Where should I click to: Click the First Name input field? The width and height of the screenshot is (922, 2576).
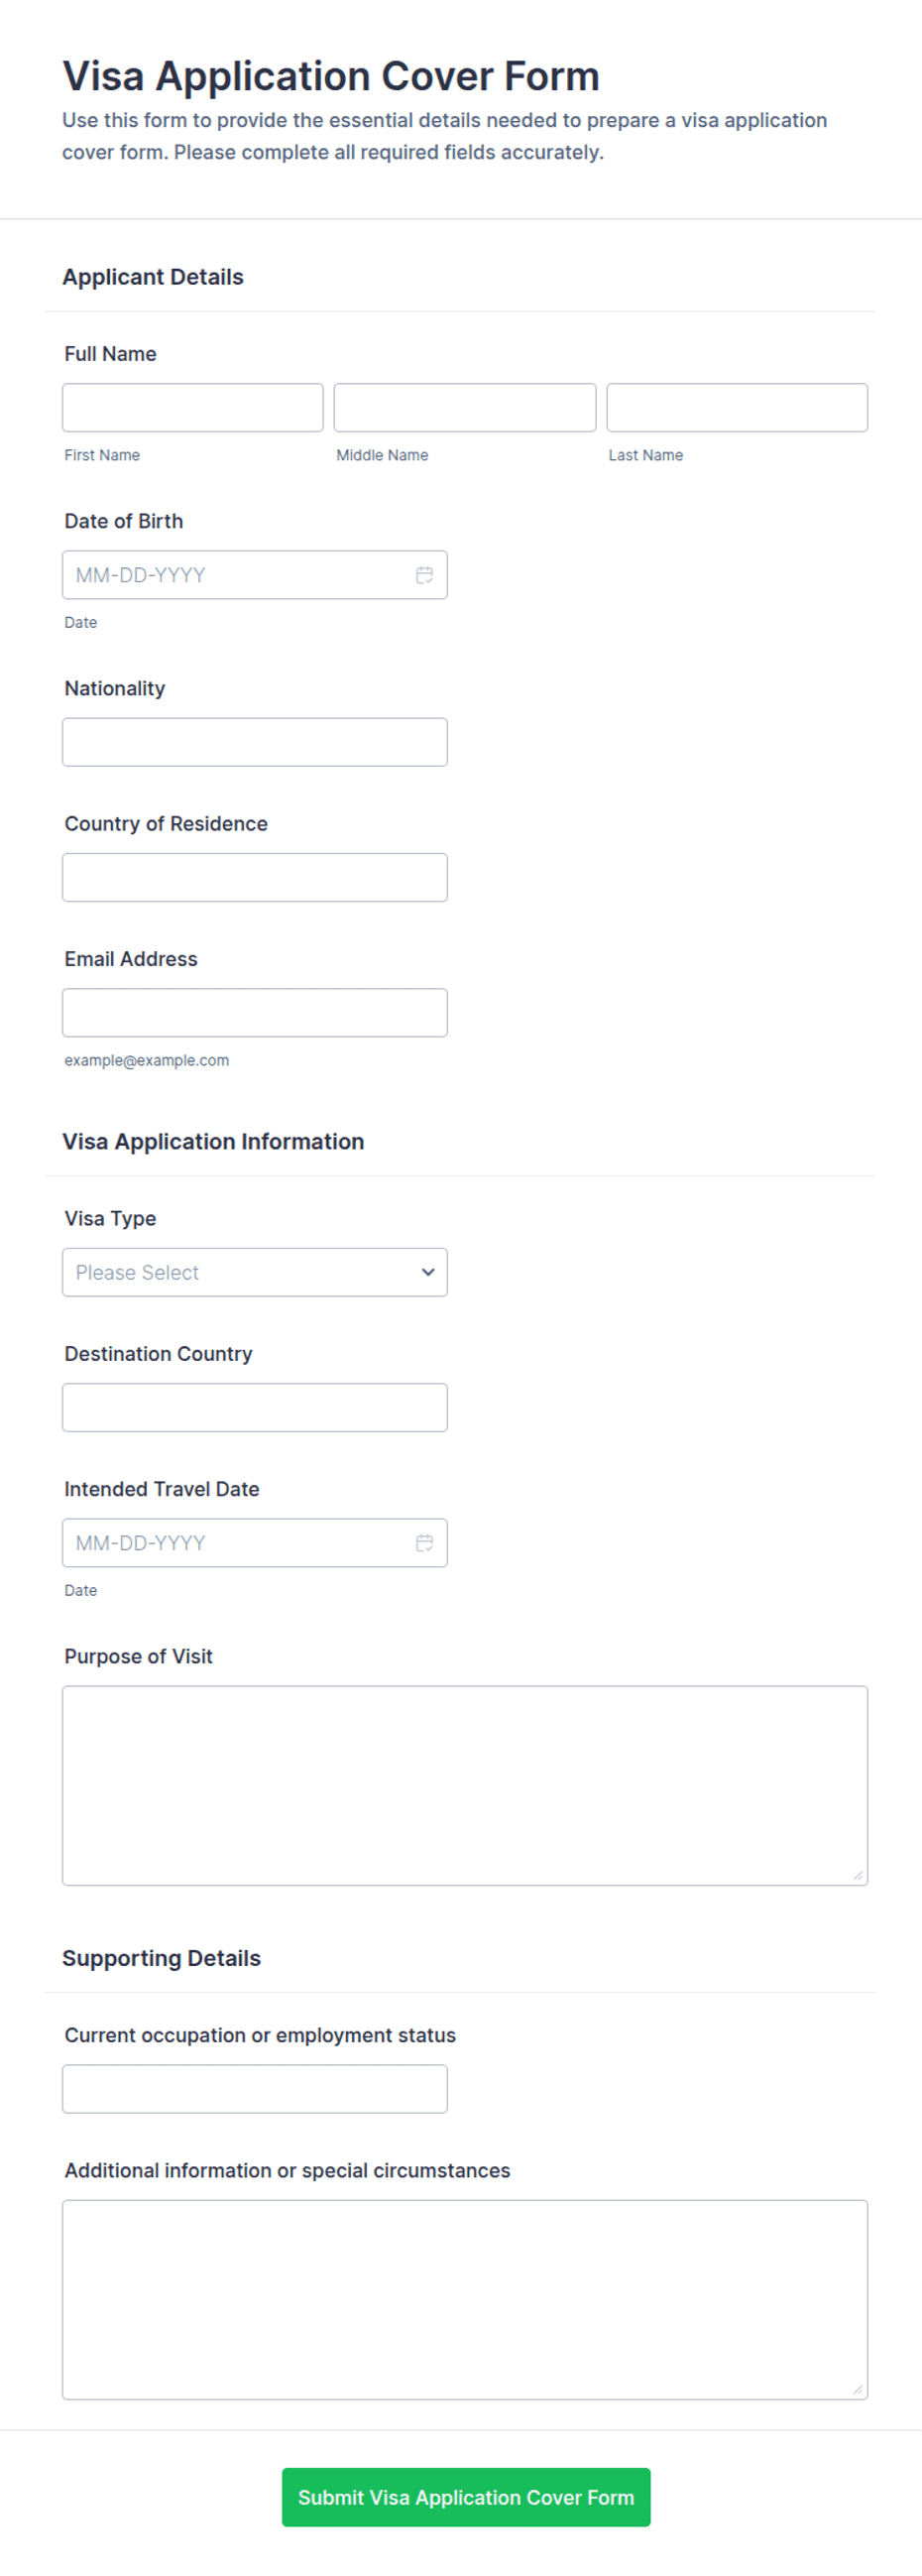[x=193, y=408]
